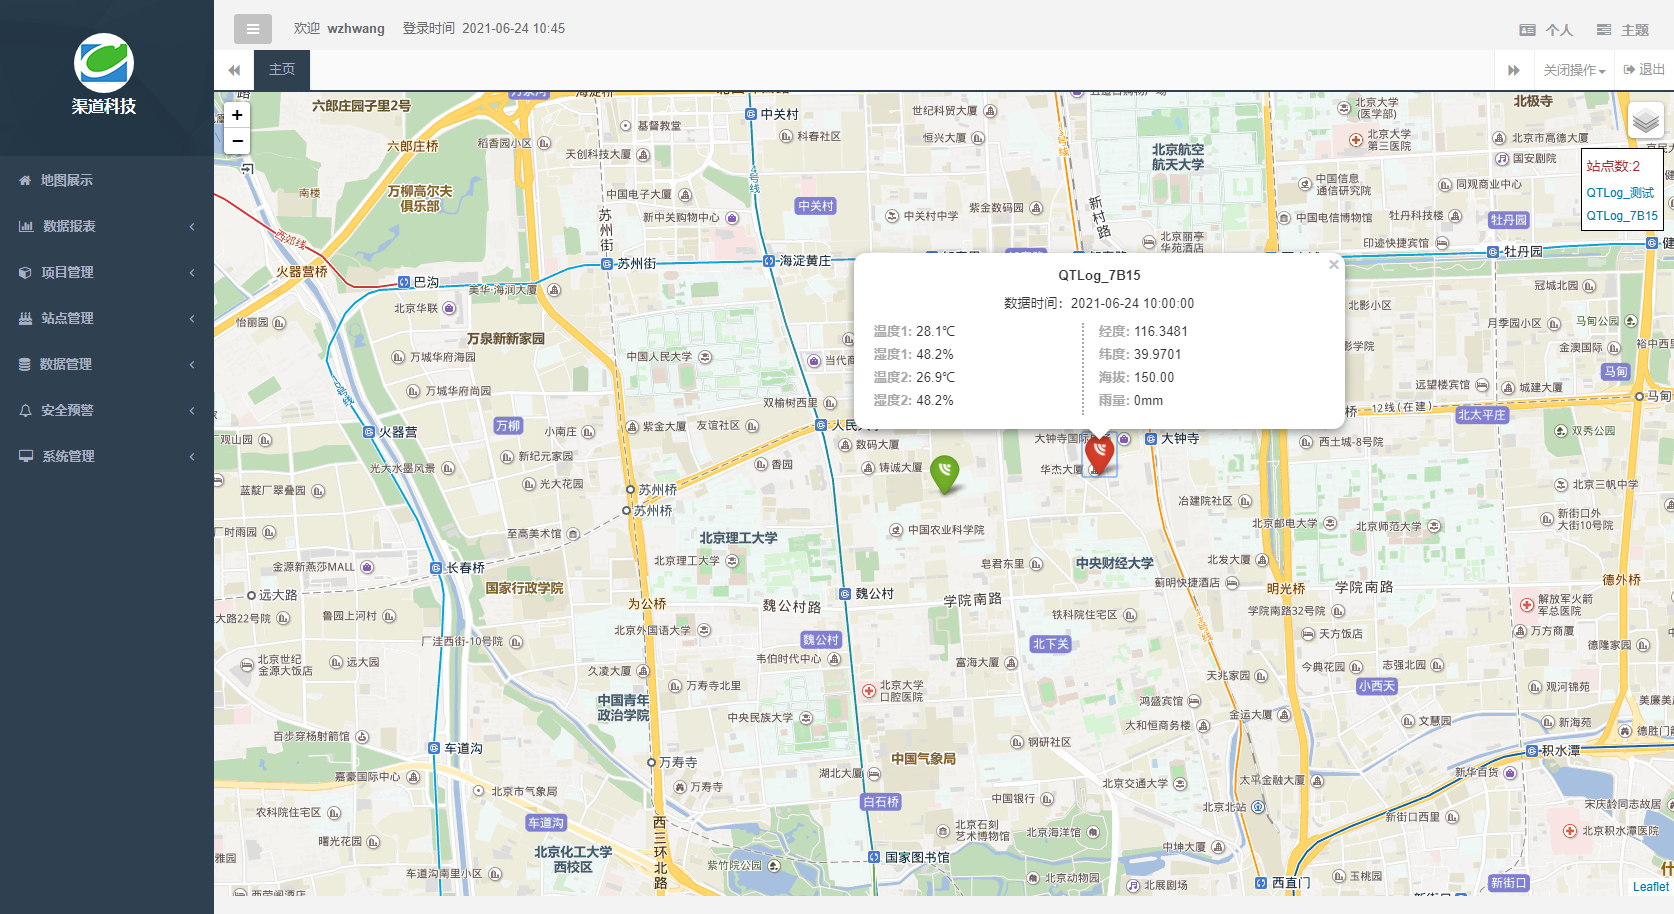Click the 退出 logout button
1674x914 pixels.
click(1644, 70)
